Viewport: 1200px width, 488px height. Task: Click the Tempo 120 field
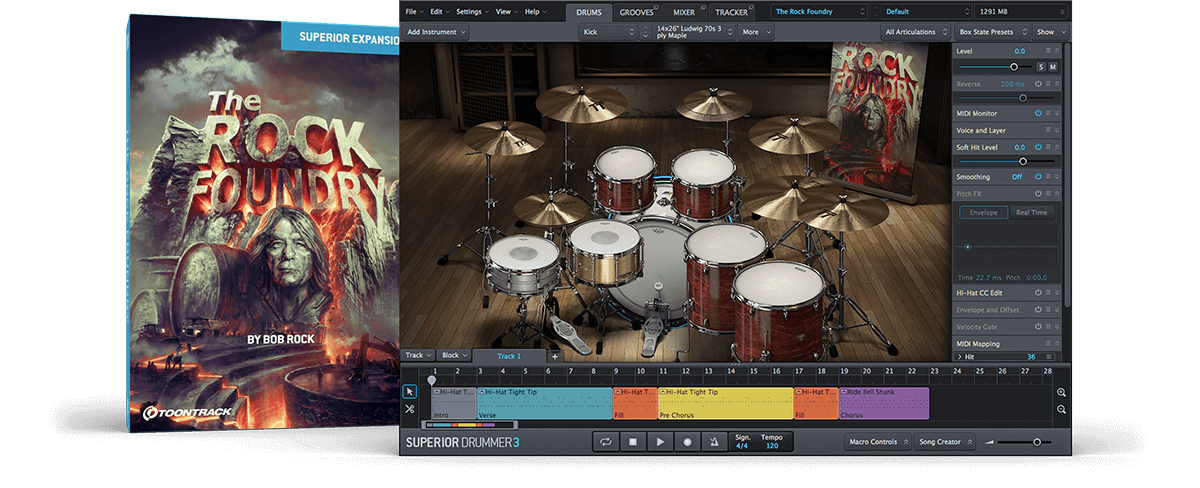[x=772, y=441]
